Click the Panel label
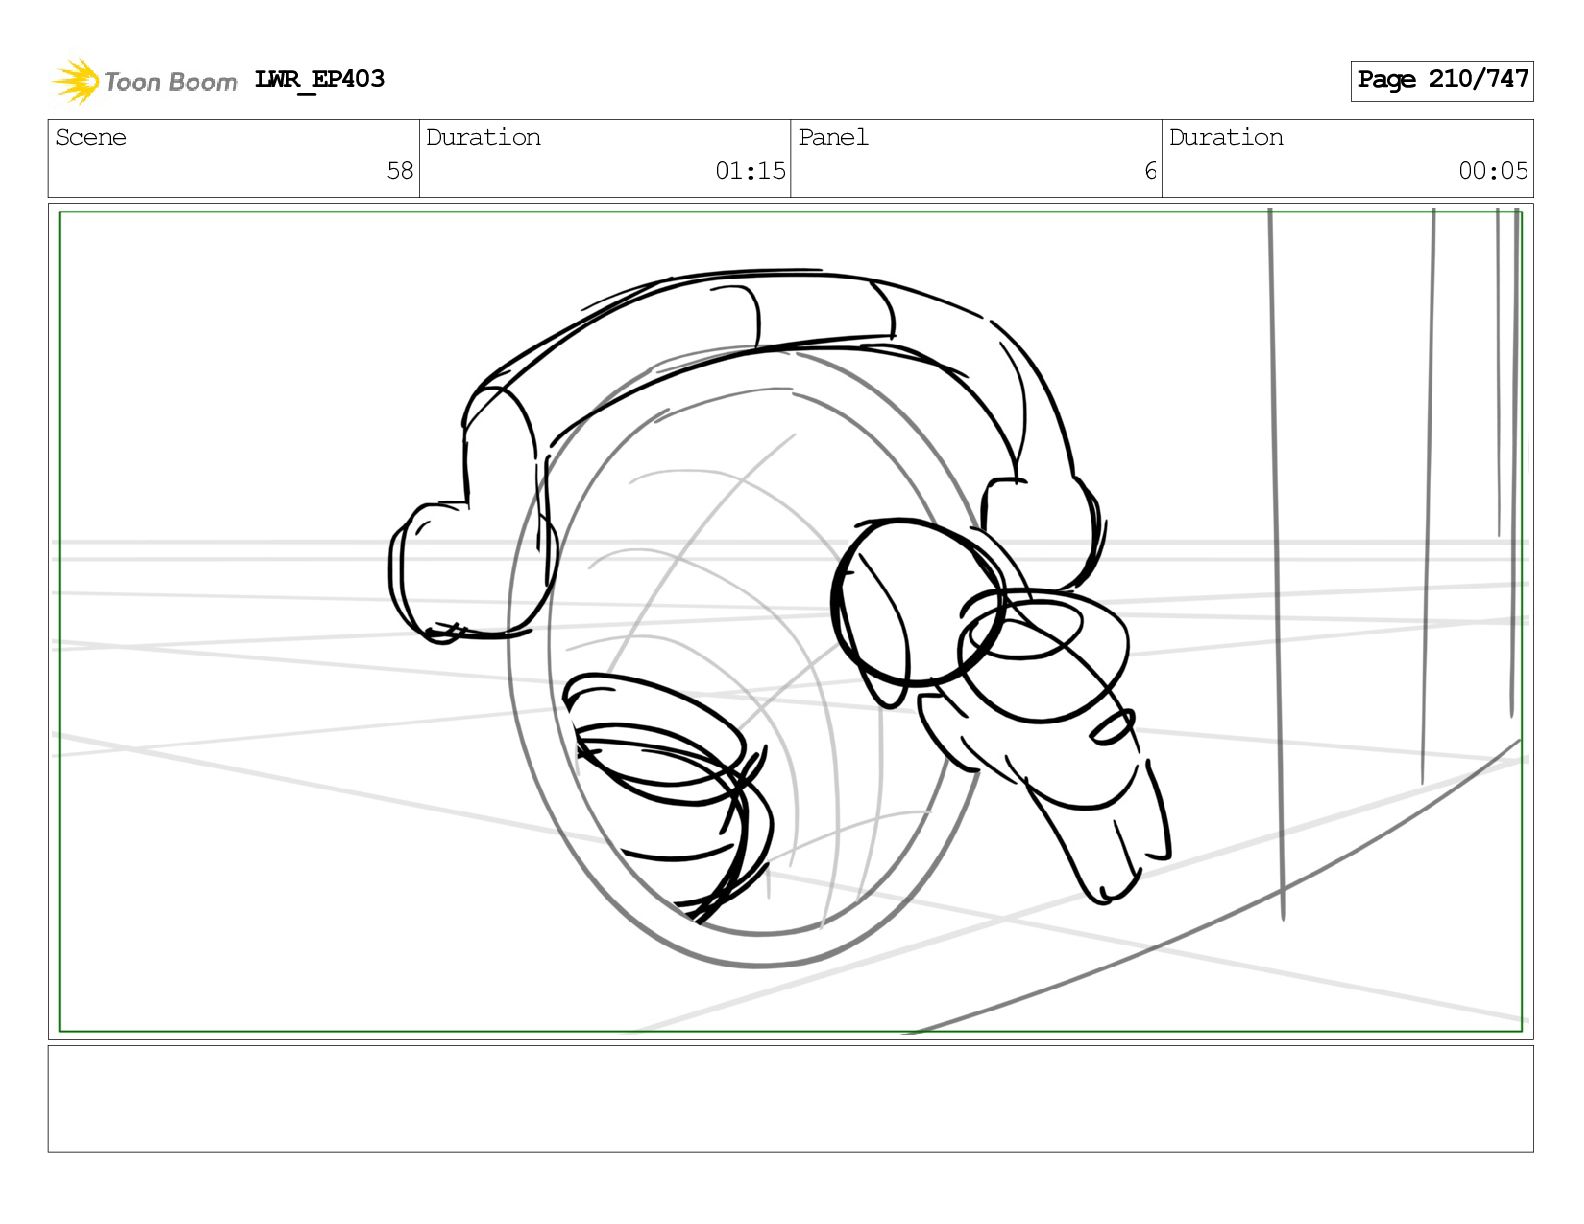1584x1224 pixels. [833, 137]
